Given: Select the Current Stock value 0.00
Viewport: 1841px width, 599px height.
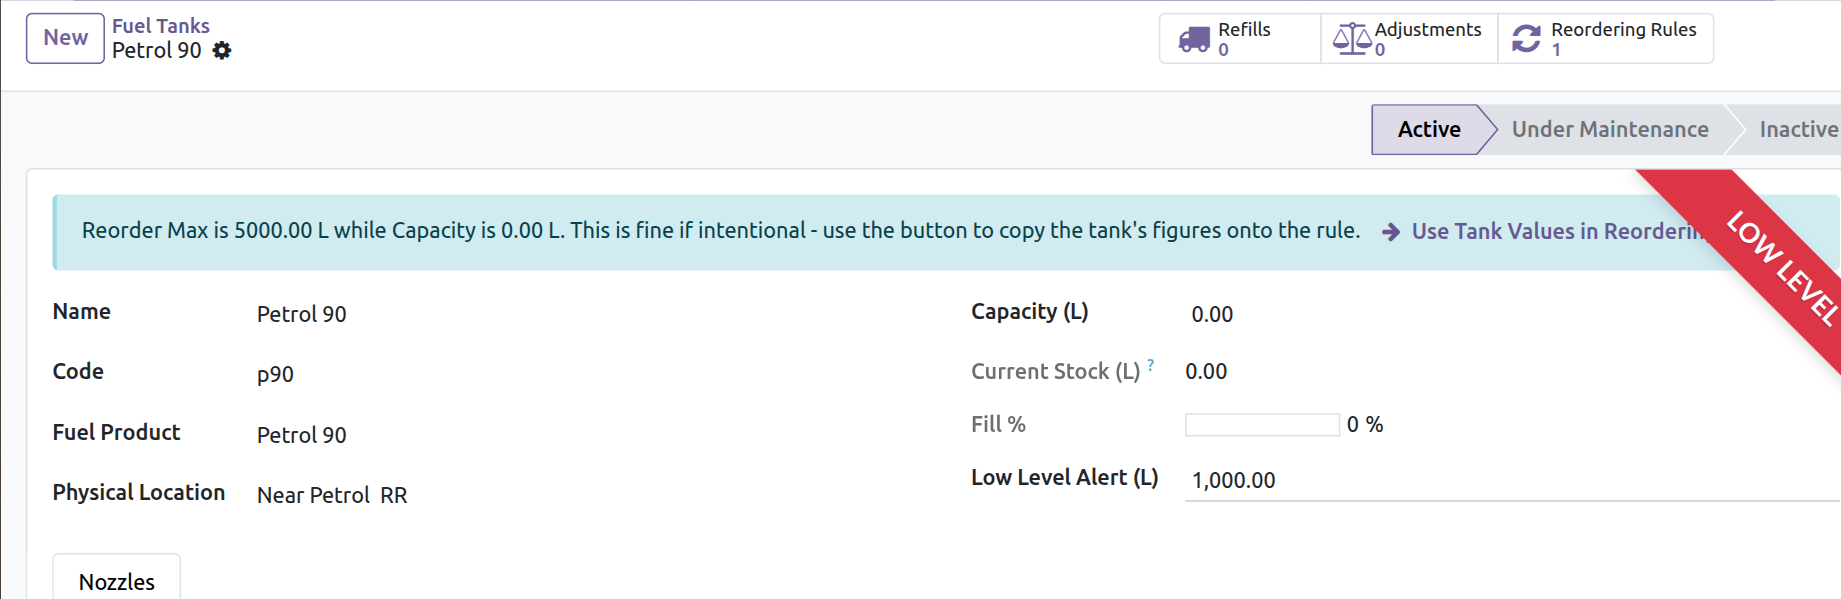Looking at the screenshot, I should (x=1206, y=372).
